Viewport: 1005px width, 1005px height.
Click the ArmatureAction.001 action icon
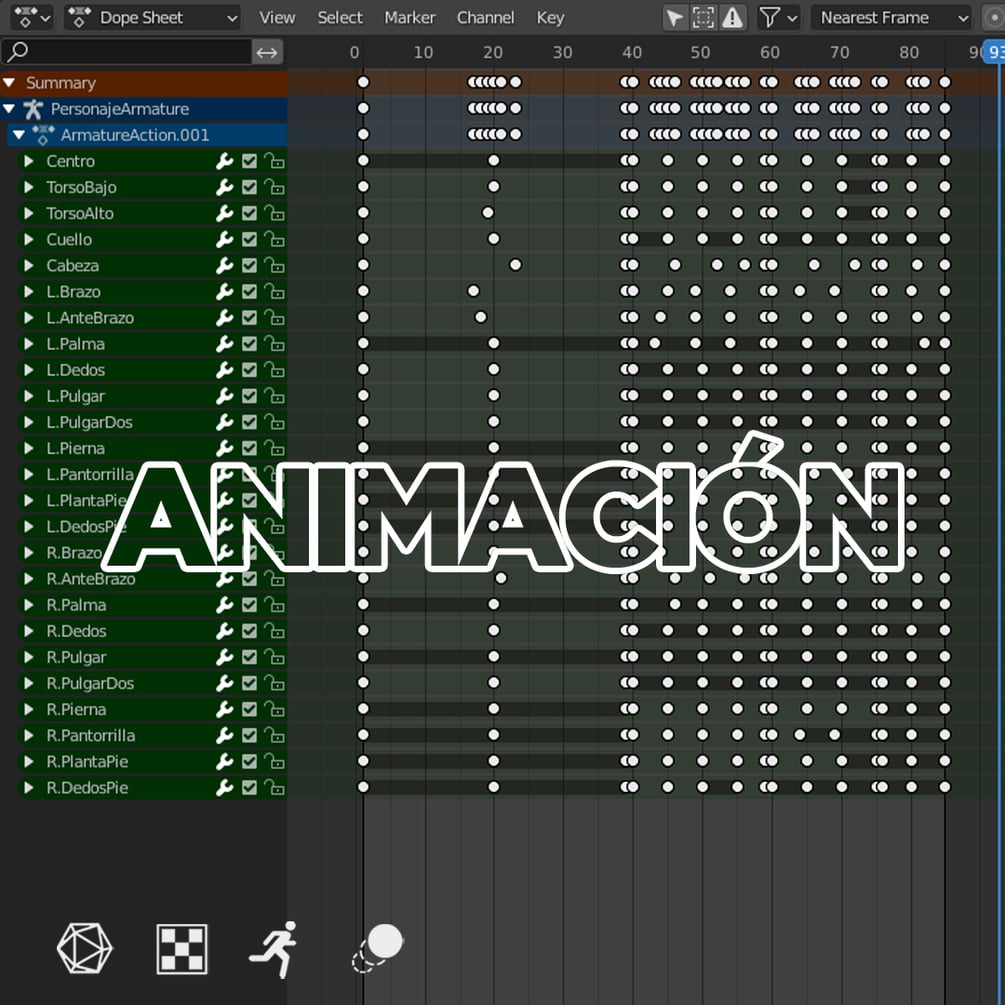(43, 135)
